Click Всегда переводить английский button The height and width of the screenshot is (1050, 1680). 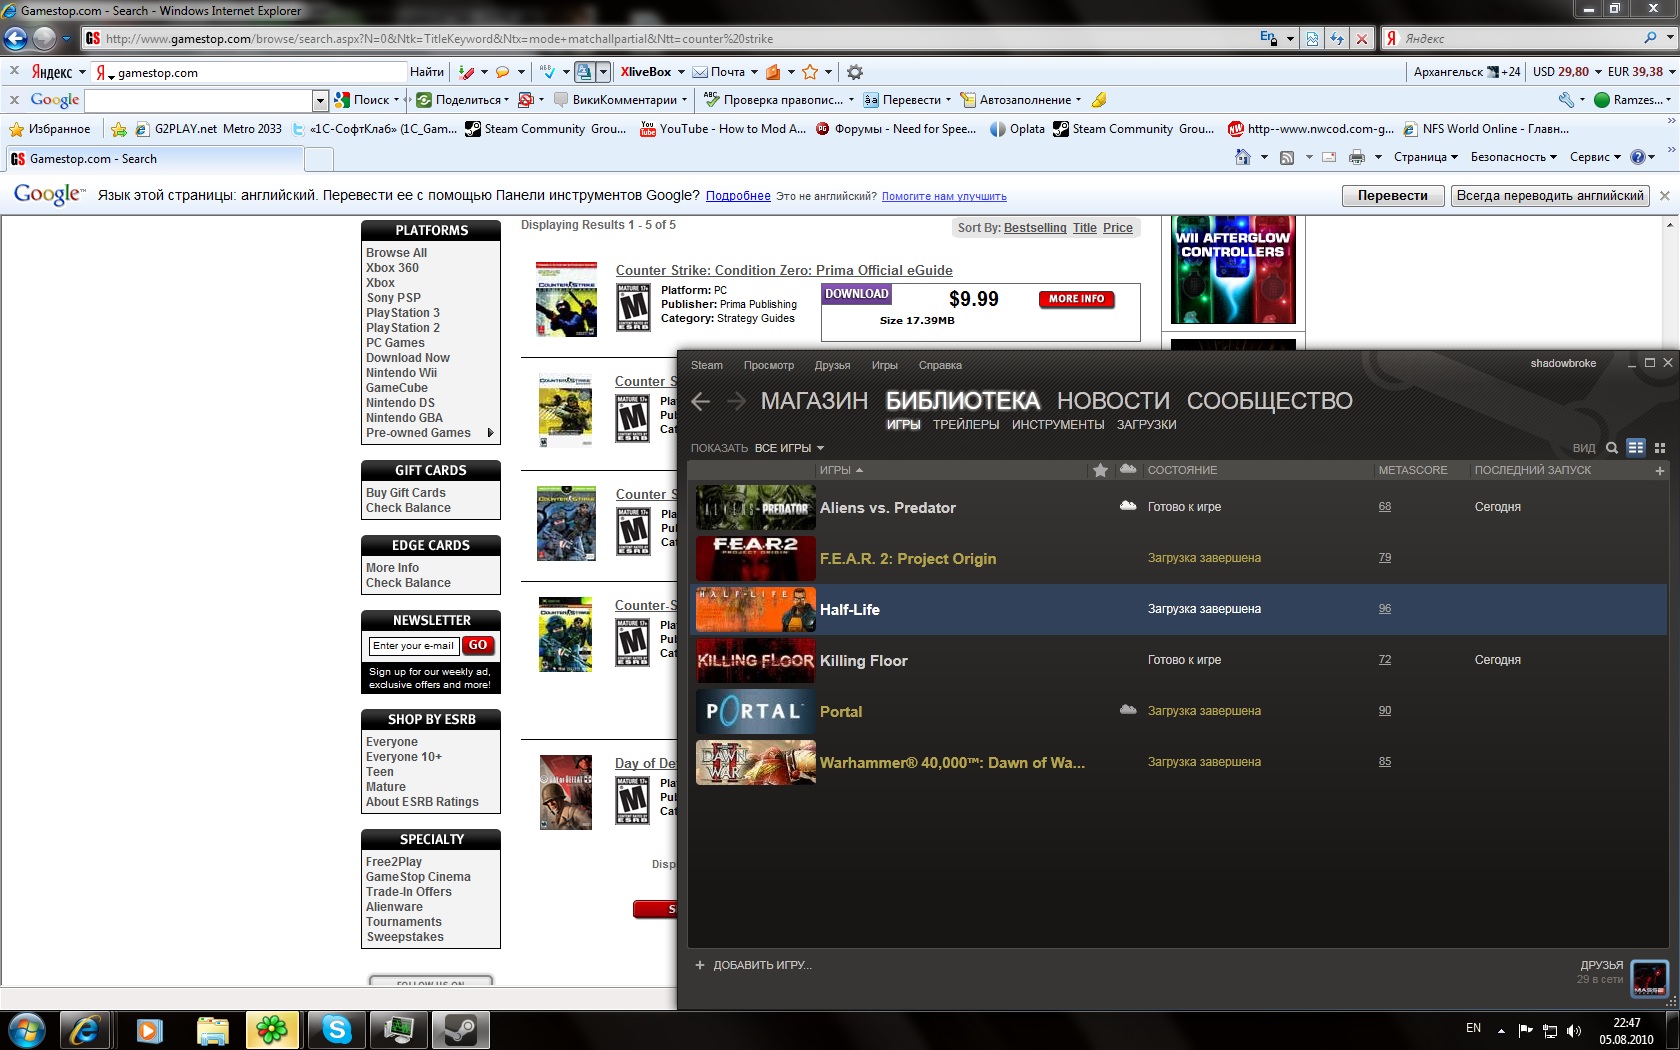[x=1549, y=196]
